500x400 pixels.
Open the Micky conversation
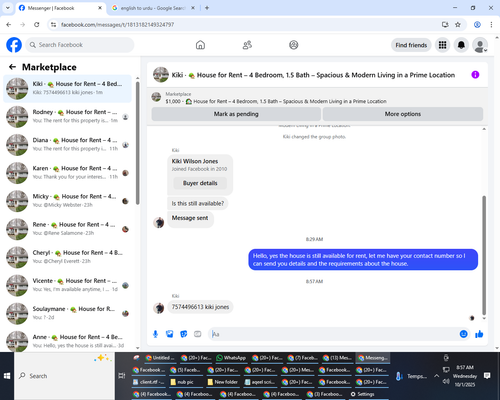(x=67, y=201)
